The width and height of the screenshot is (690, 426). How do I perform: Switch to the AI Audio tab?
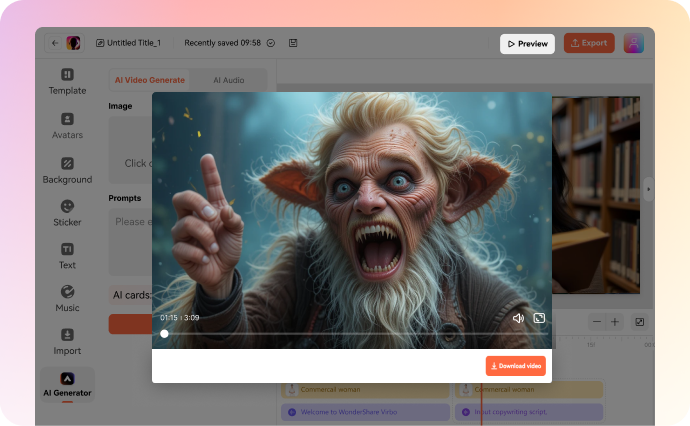click(x=228, y=80)
